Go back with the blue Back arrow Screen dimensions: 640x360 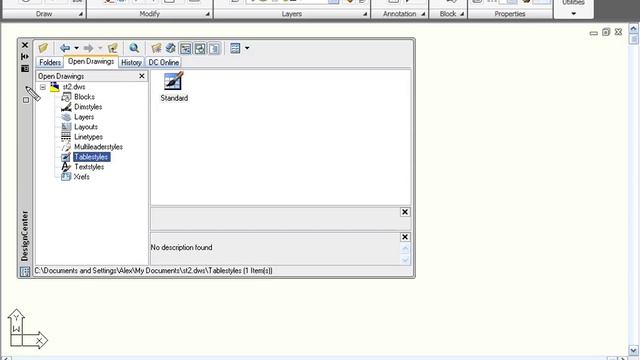coord(65,48)
